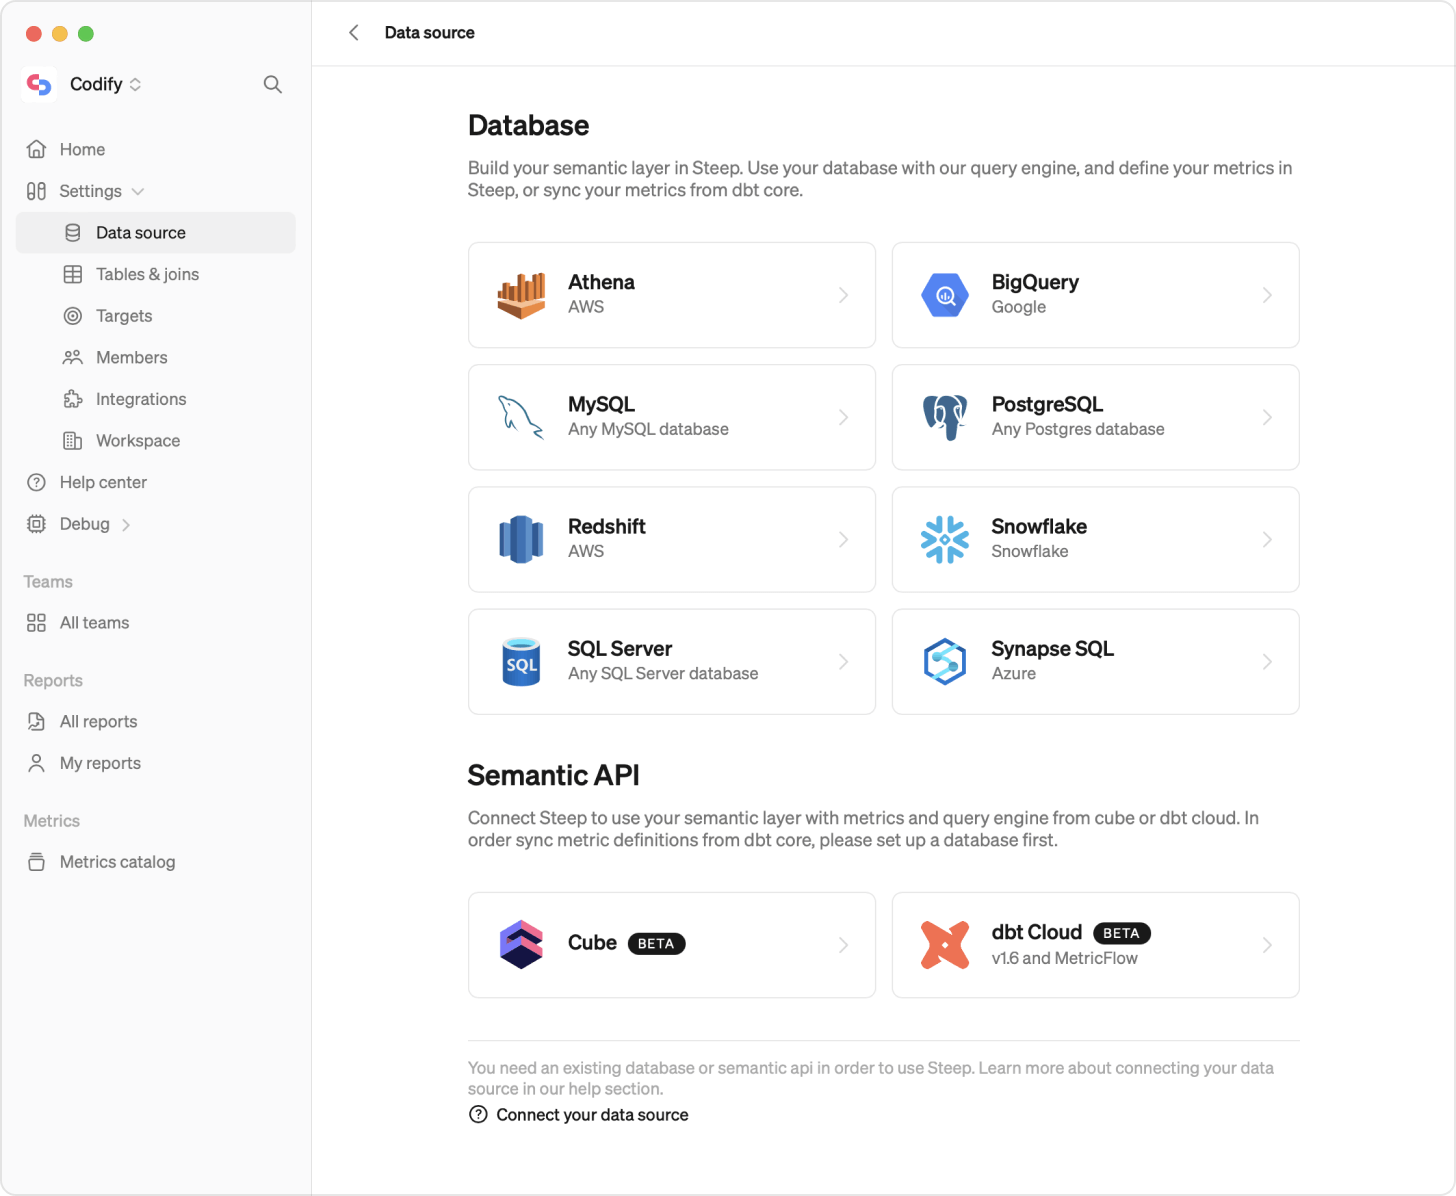
Task: Click the chevron on the dbt Cloud card
Action: click(x=1267, y=945)
